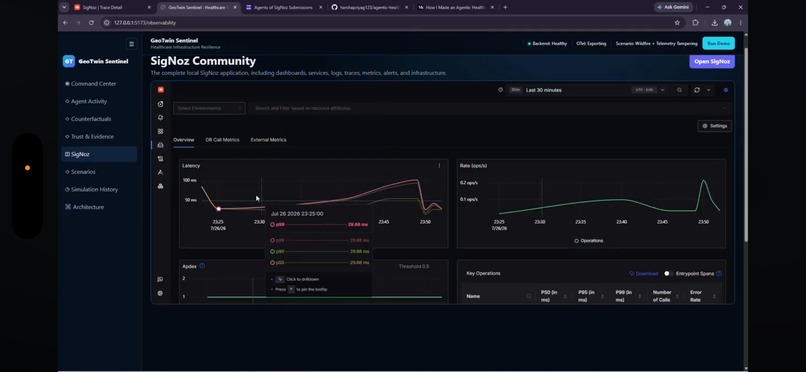Open Architecture in sidebar
The width and height of the screenshot is (806, 372).
point(99,207)
